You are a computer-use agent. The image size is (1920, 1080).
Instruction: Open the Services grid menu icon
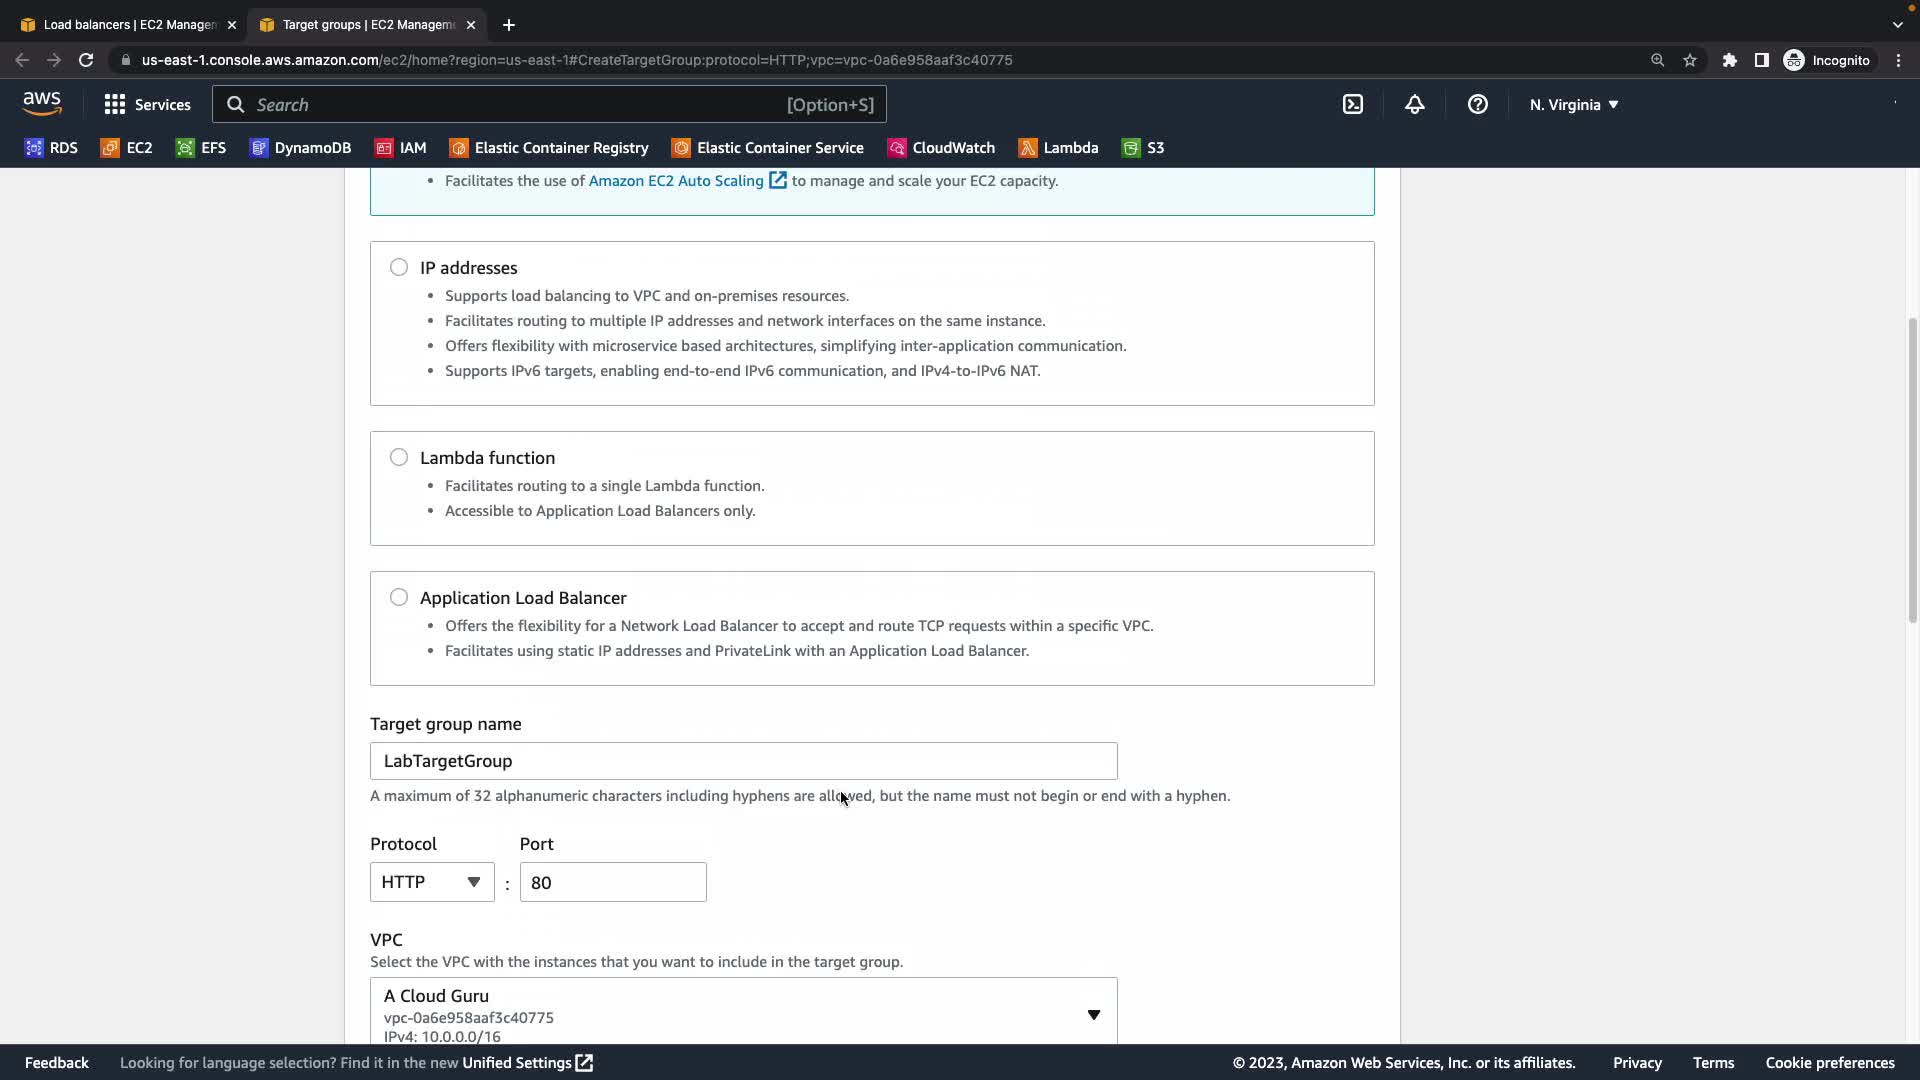tap(115, 104)
